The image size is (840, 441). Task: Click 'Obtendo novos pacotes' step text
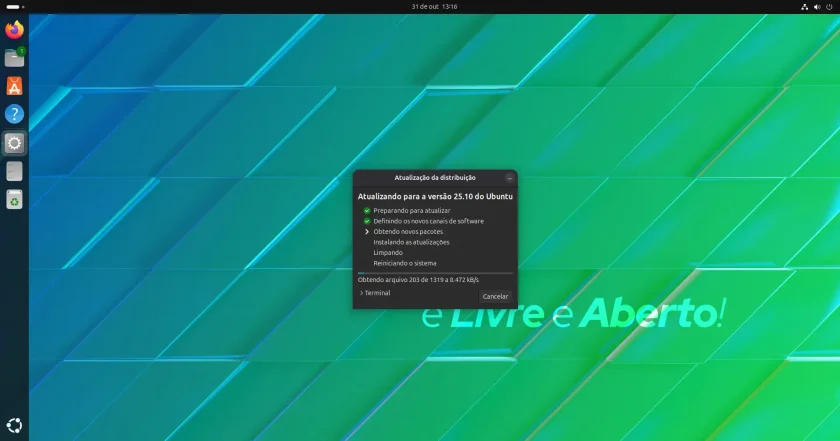click(408, 231)
